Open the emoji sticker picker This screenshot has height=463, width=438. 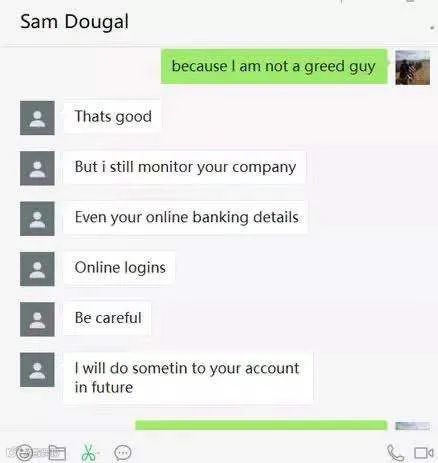pyautogui.click(x=24, y=452)
